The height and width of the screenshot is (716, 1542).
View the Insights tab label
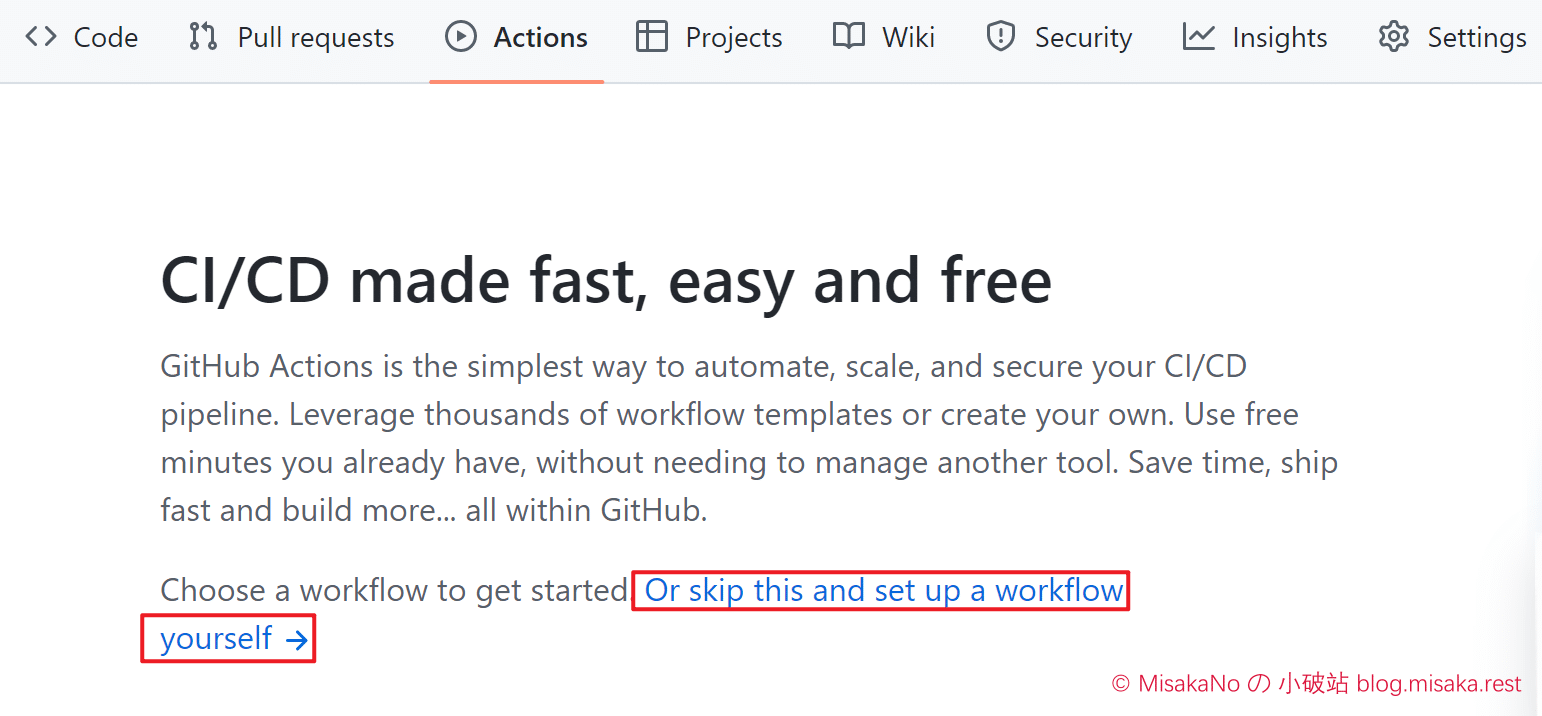tap(1280, 38)
